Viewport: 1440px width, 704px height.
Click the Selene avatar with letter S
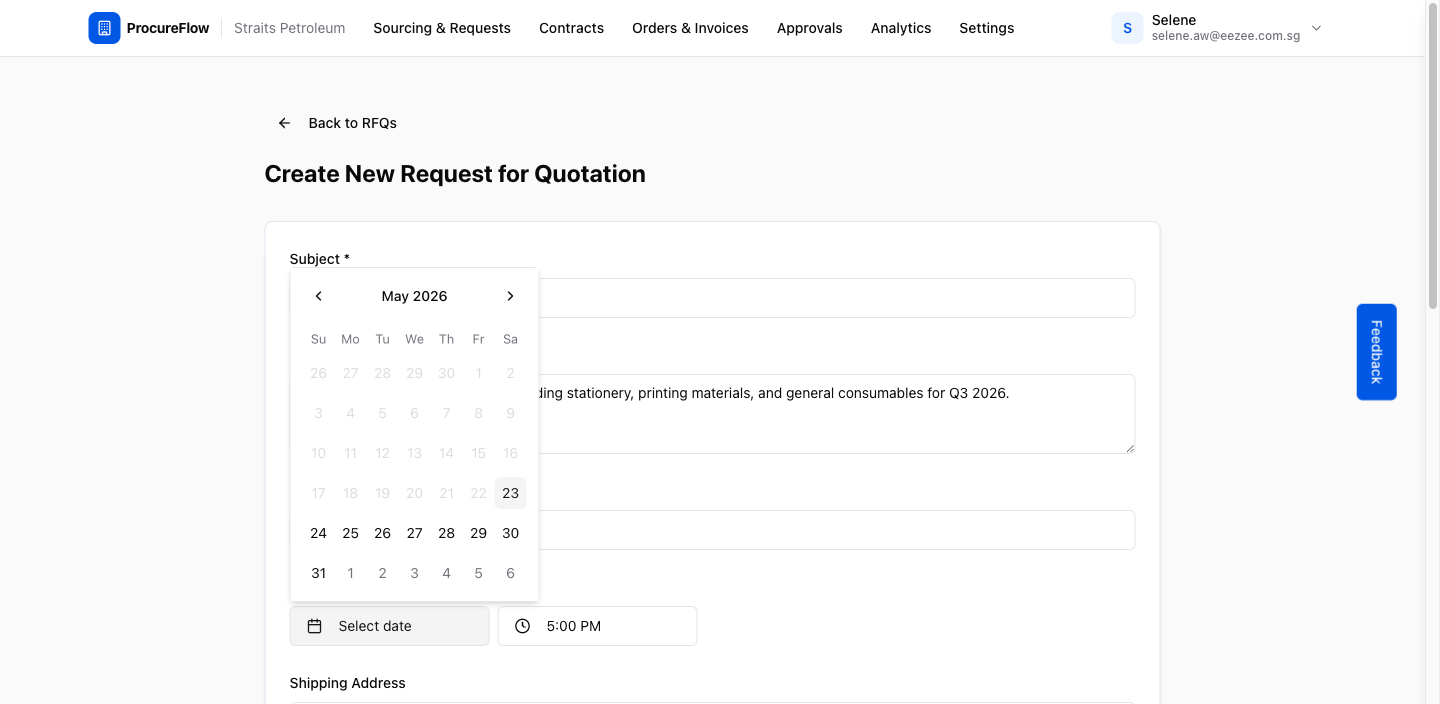click(x=1127, y=28)
